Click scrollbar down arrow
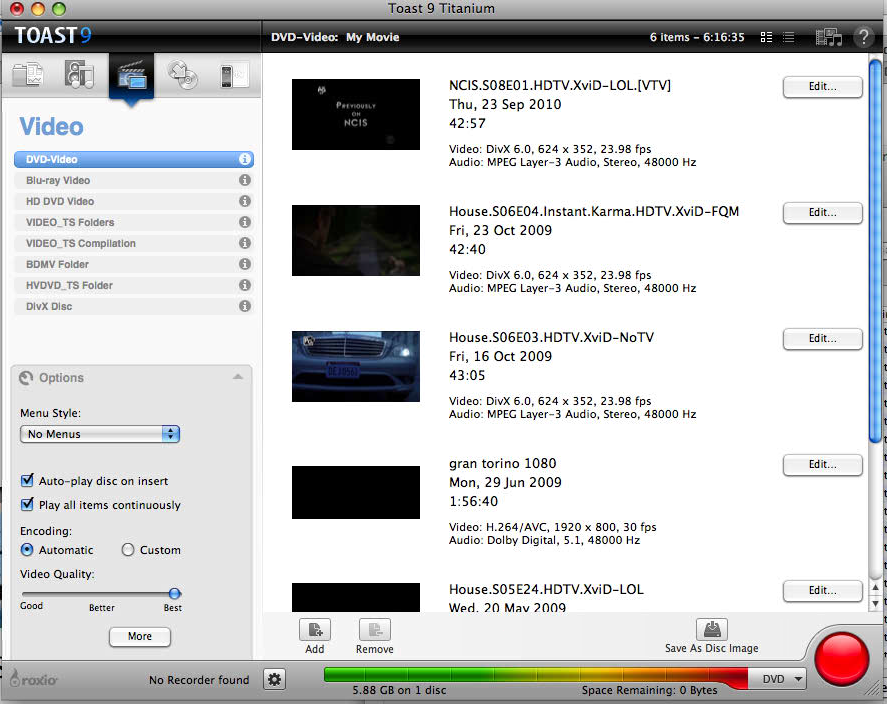This screenshot has width=887, height=704. [x=875, y=604]
